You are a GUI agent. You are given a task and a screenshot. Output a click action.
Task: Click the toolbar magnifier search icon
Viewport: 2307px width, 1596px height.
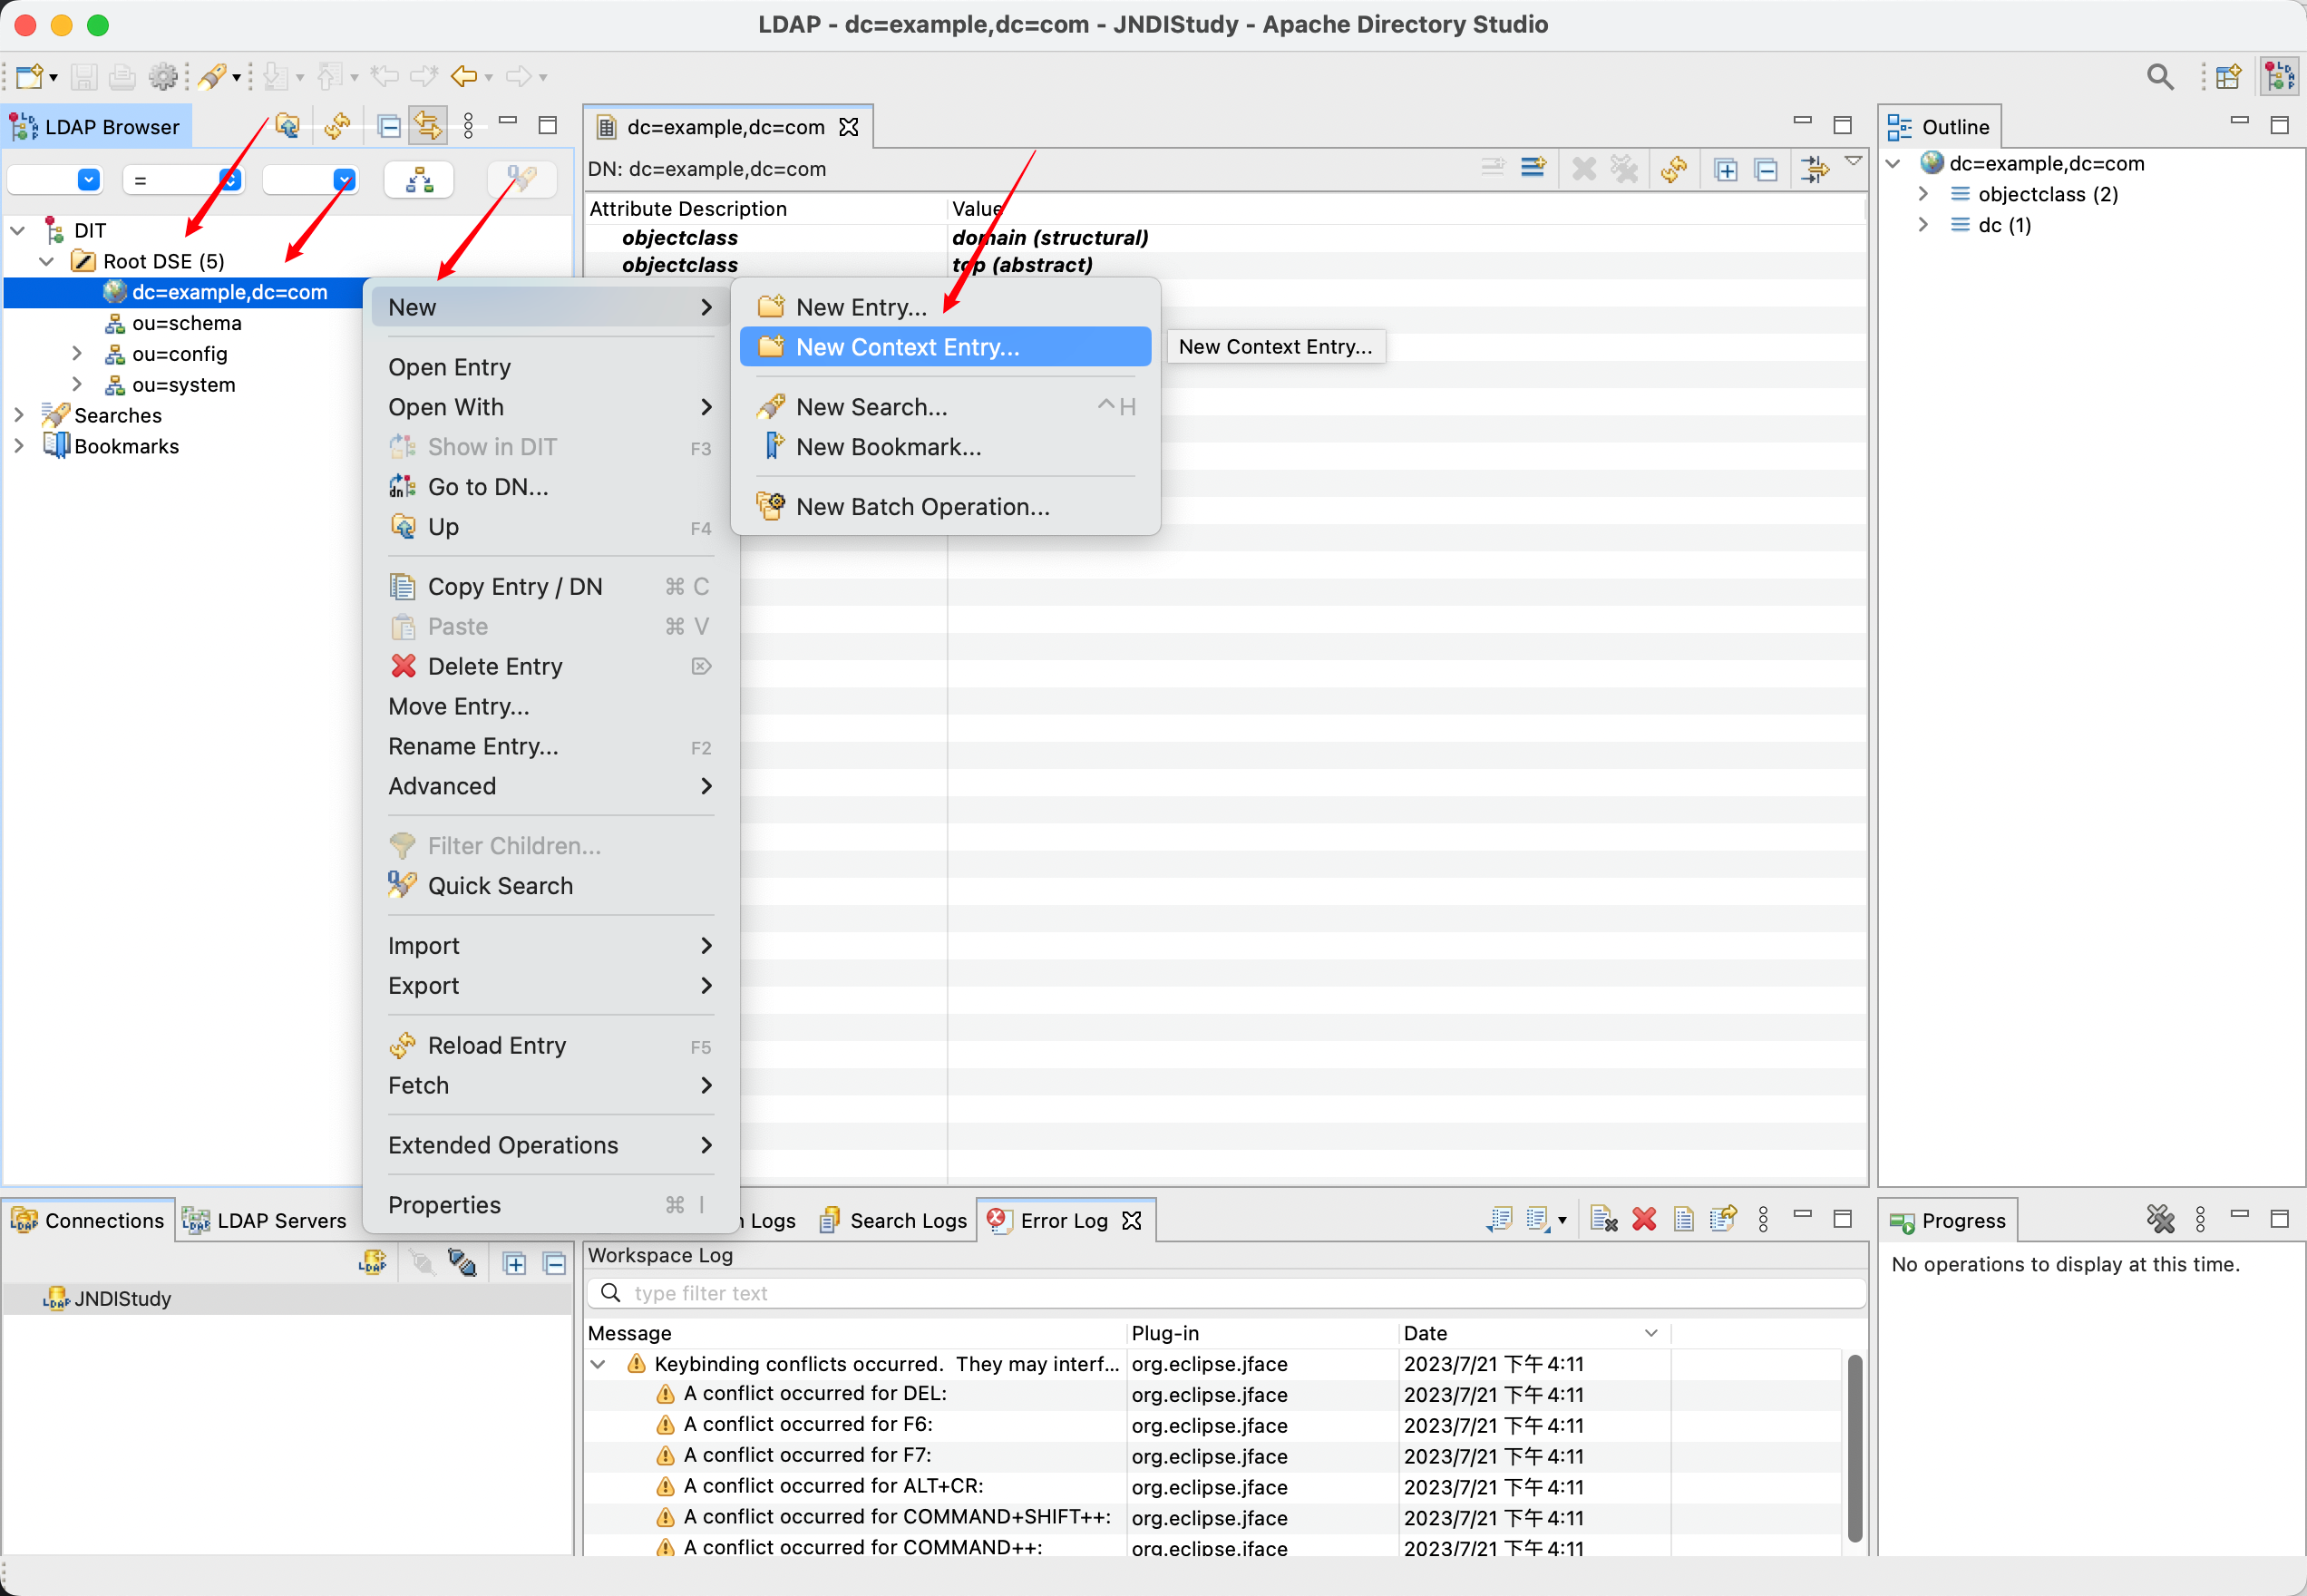click(2160, 76)
